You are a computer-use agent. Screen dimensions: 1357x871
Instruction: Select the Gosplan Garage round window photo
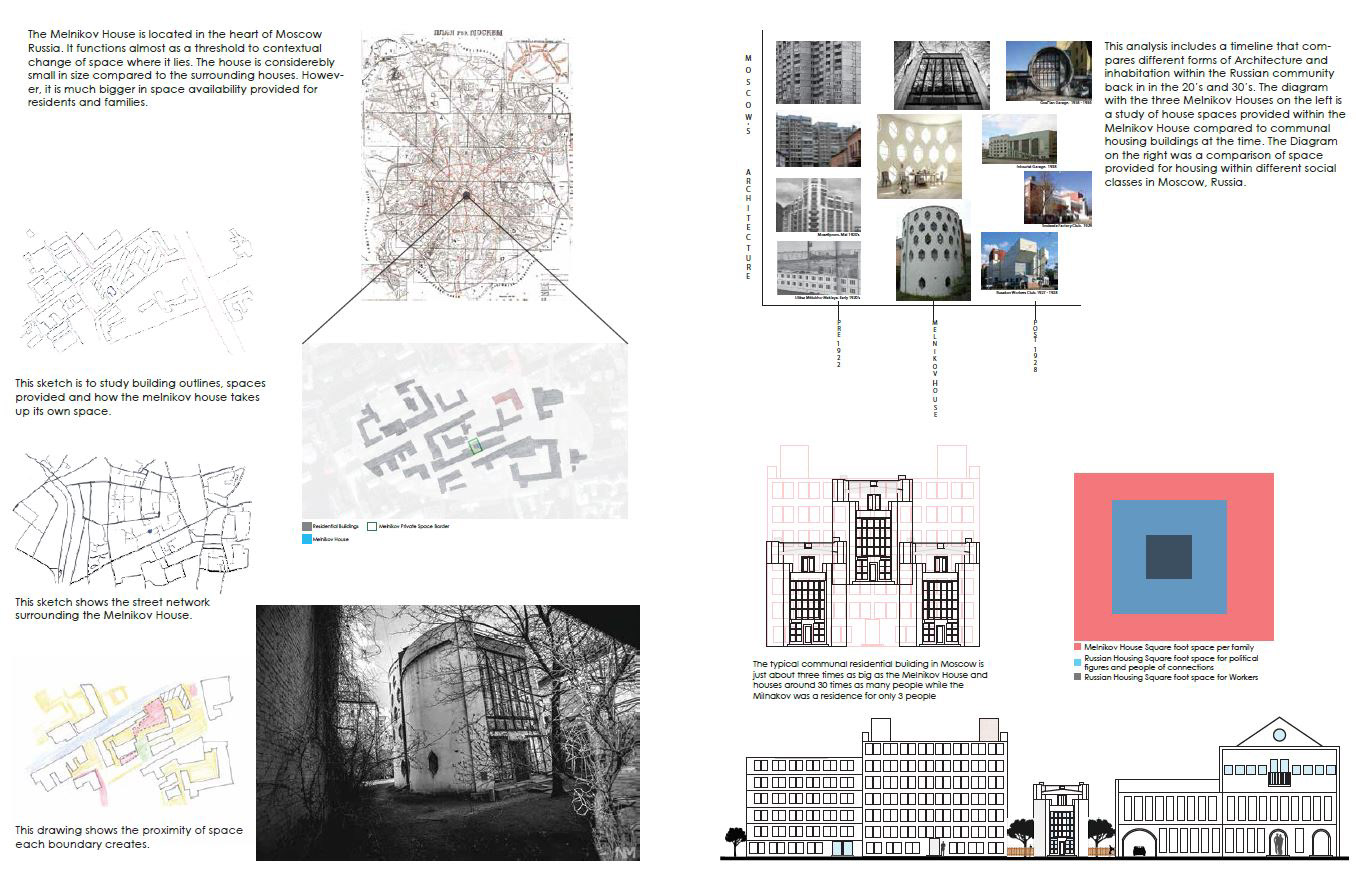pos(1047,72)
